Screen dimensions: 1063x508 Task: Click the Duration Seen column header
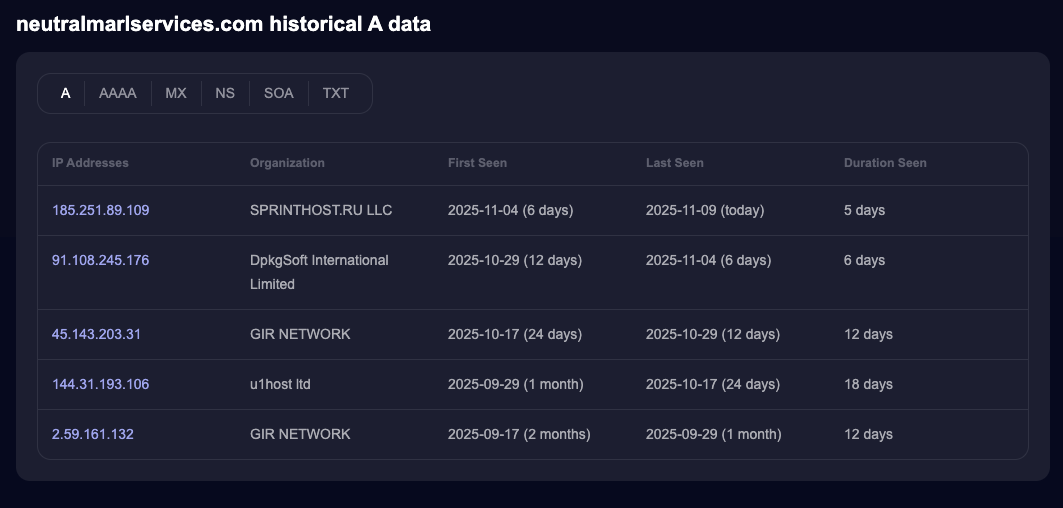885,163
